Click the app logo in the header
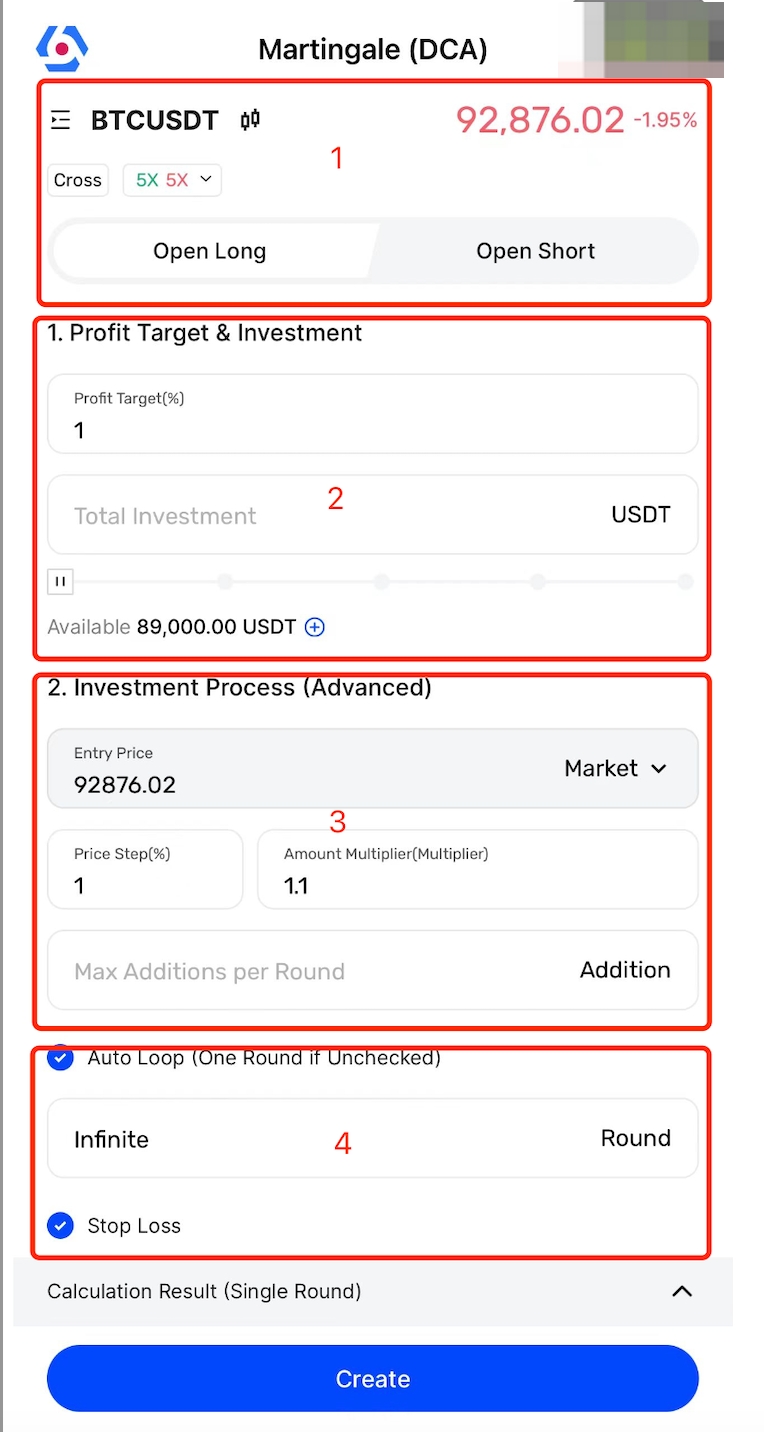Viewport: 764px width, 1432px height. pyautogui.click(x=62, y=47)
